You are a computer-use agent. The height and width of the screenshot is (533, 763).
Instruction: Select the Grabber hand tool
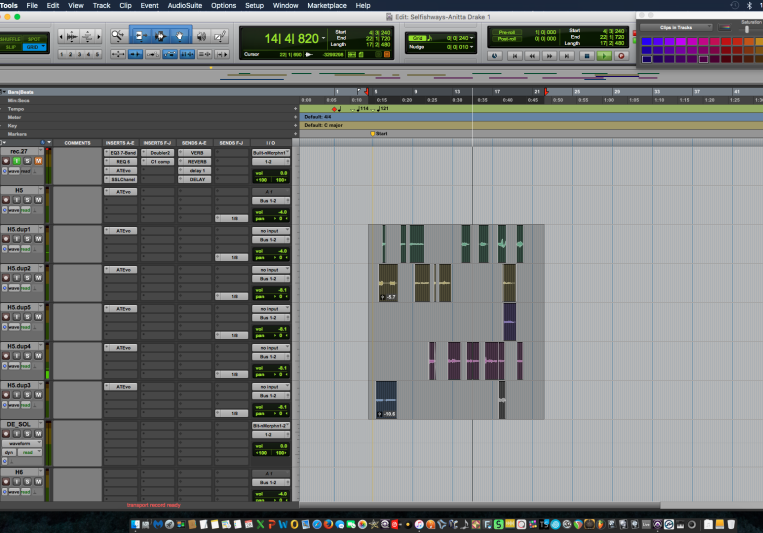(x=180, y=36)
